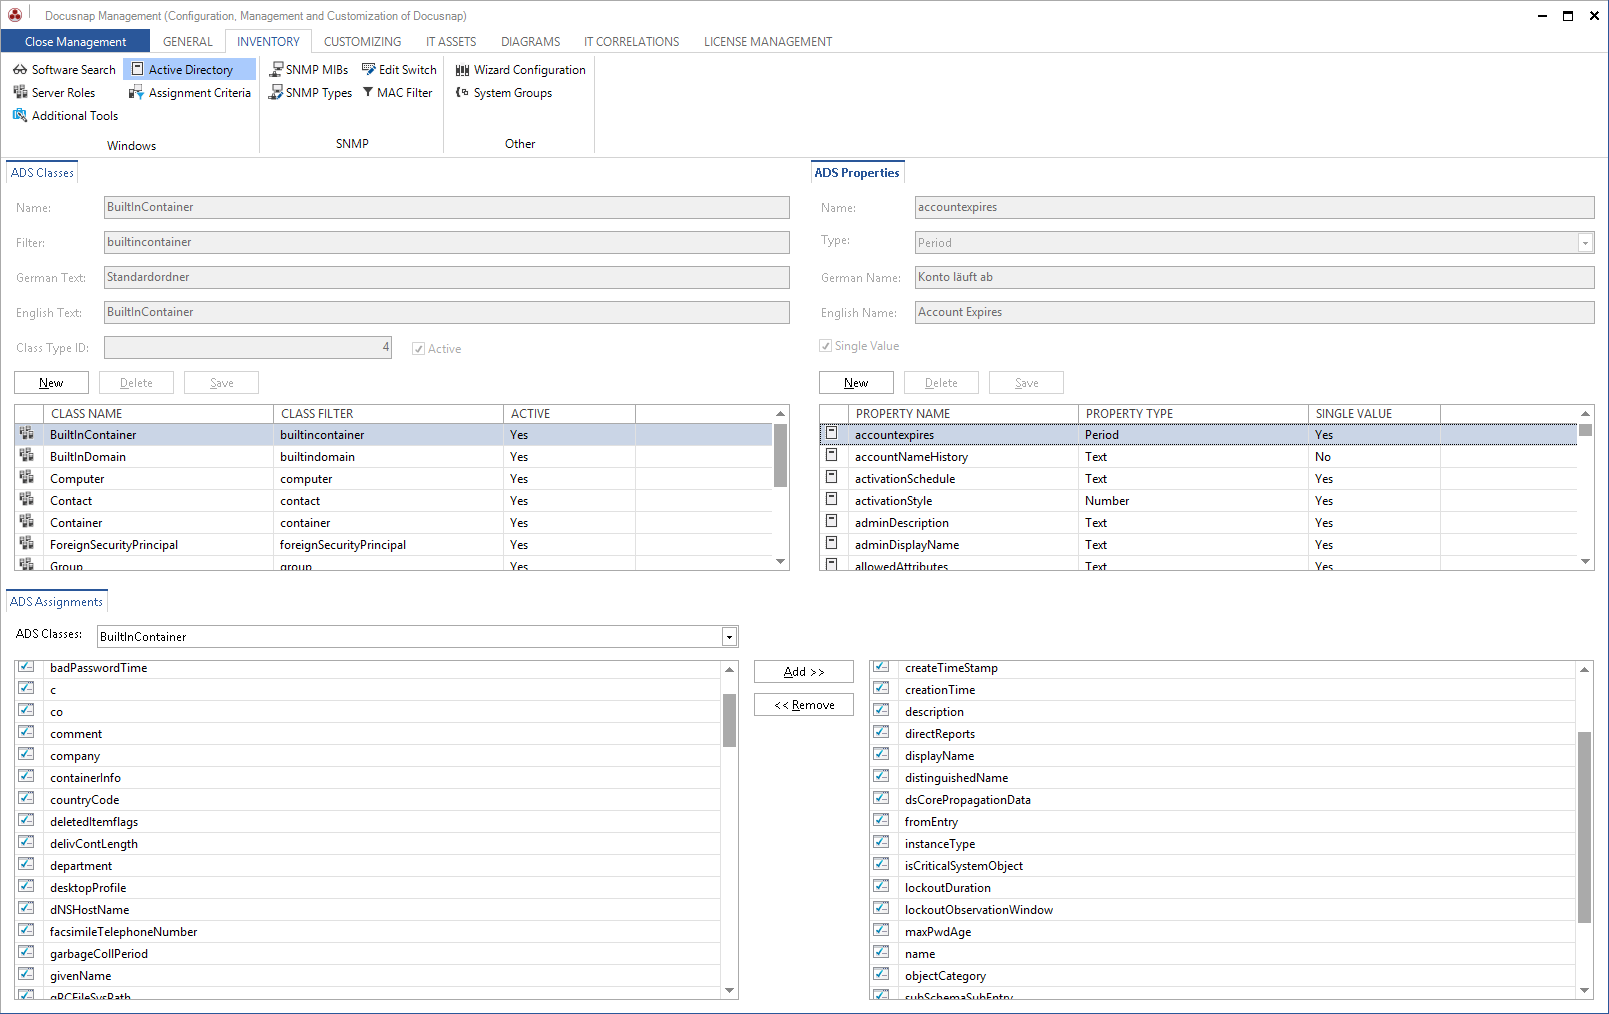Open Additional Tools
Screen dimensions: 1609x1014
click(65, 116)
